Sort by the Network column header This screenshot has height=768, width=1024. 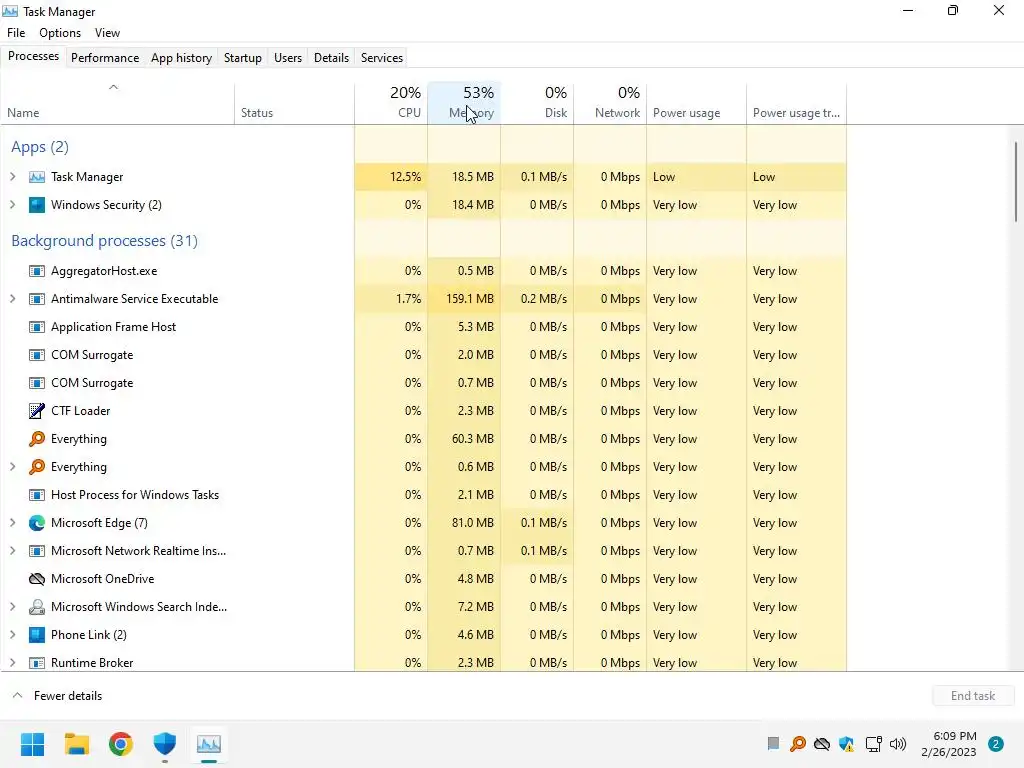(x=611, y=103)
